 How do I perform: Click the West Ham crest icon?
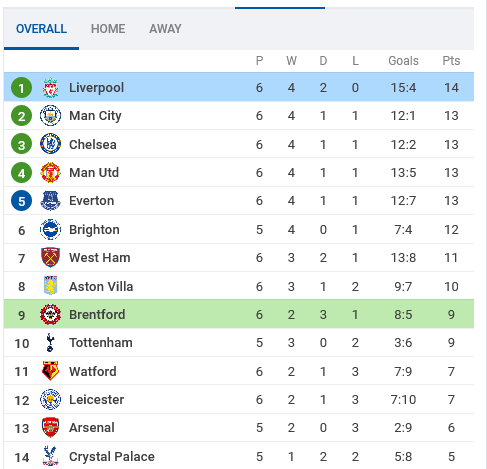pyautogui.click(x=50, y=257)
